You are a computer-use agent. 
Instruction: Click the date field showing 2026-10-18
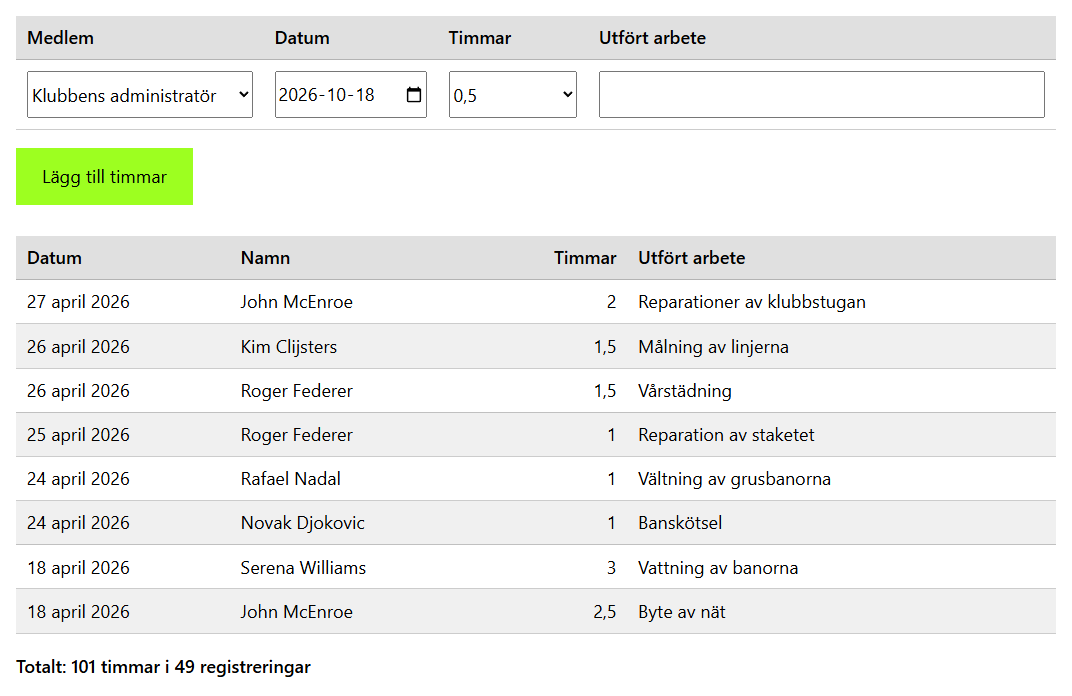(351, 94)
